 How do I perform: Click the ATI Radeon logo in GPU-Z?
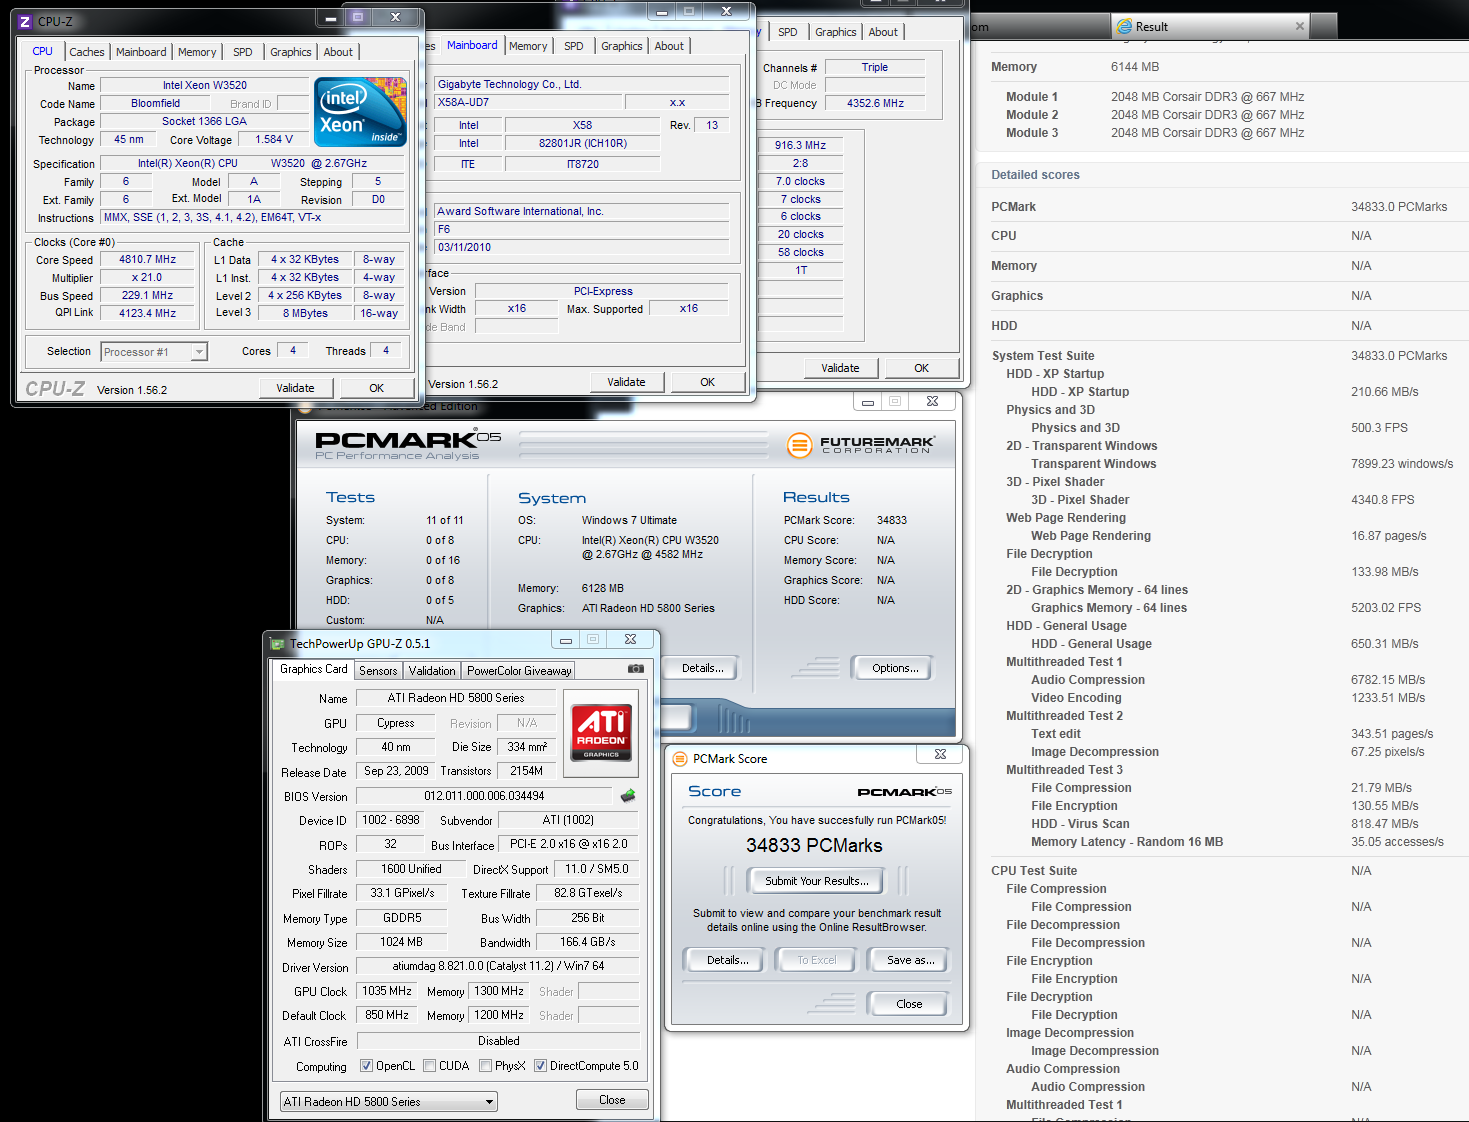point(601,733)
